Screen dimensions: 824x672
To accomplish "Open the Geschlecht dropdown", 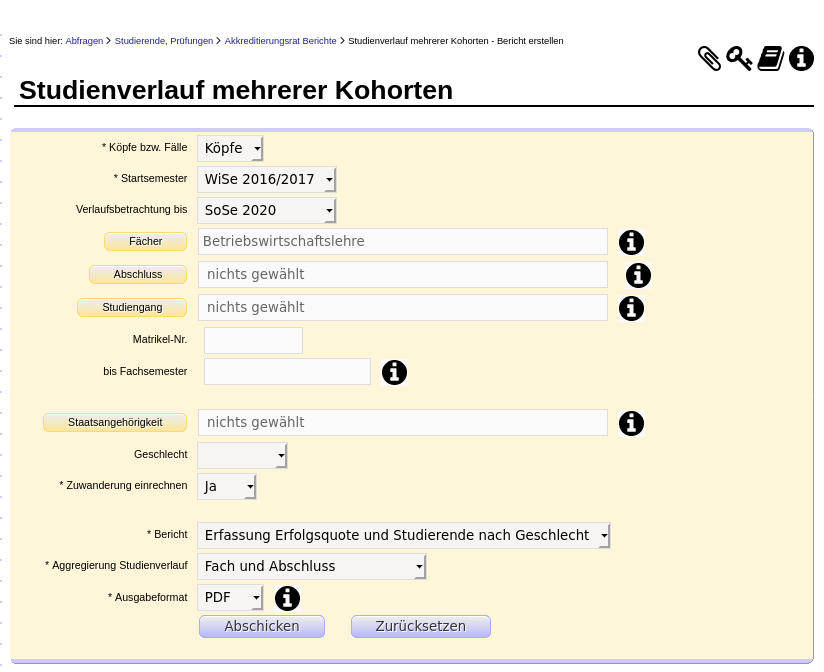I will (x=242, y=456).
